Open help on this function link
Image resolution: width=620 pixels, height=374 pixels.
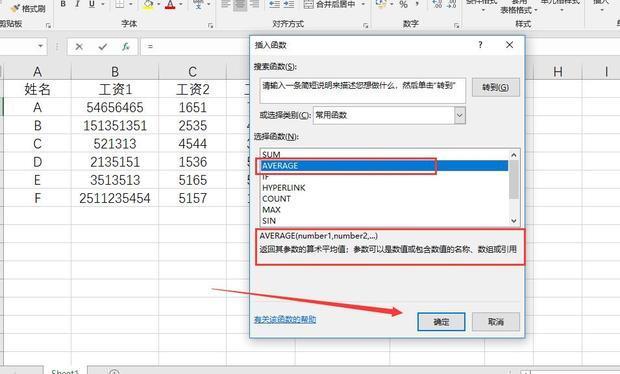point(285,319)
